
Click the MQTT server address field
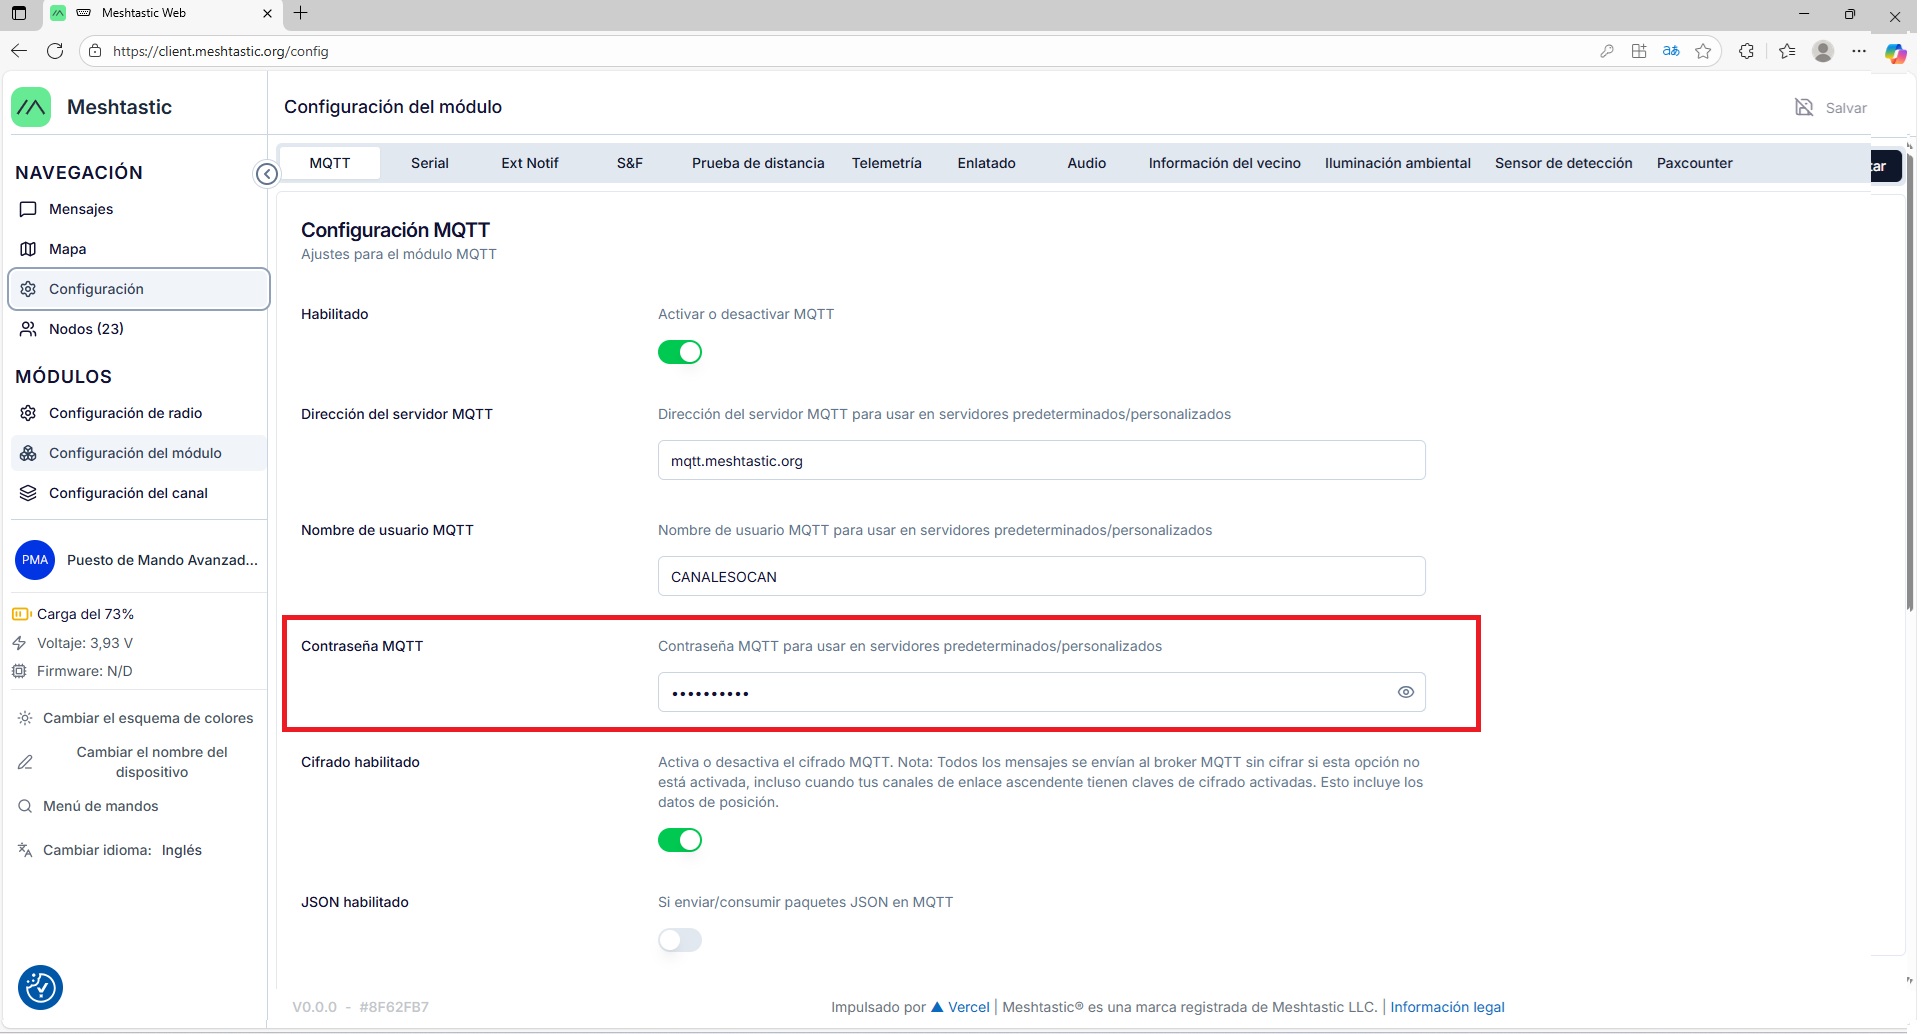tap(1041, 461)
